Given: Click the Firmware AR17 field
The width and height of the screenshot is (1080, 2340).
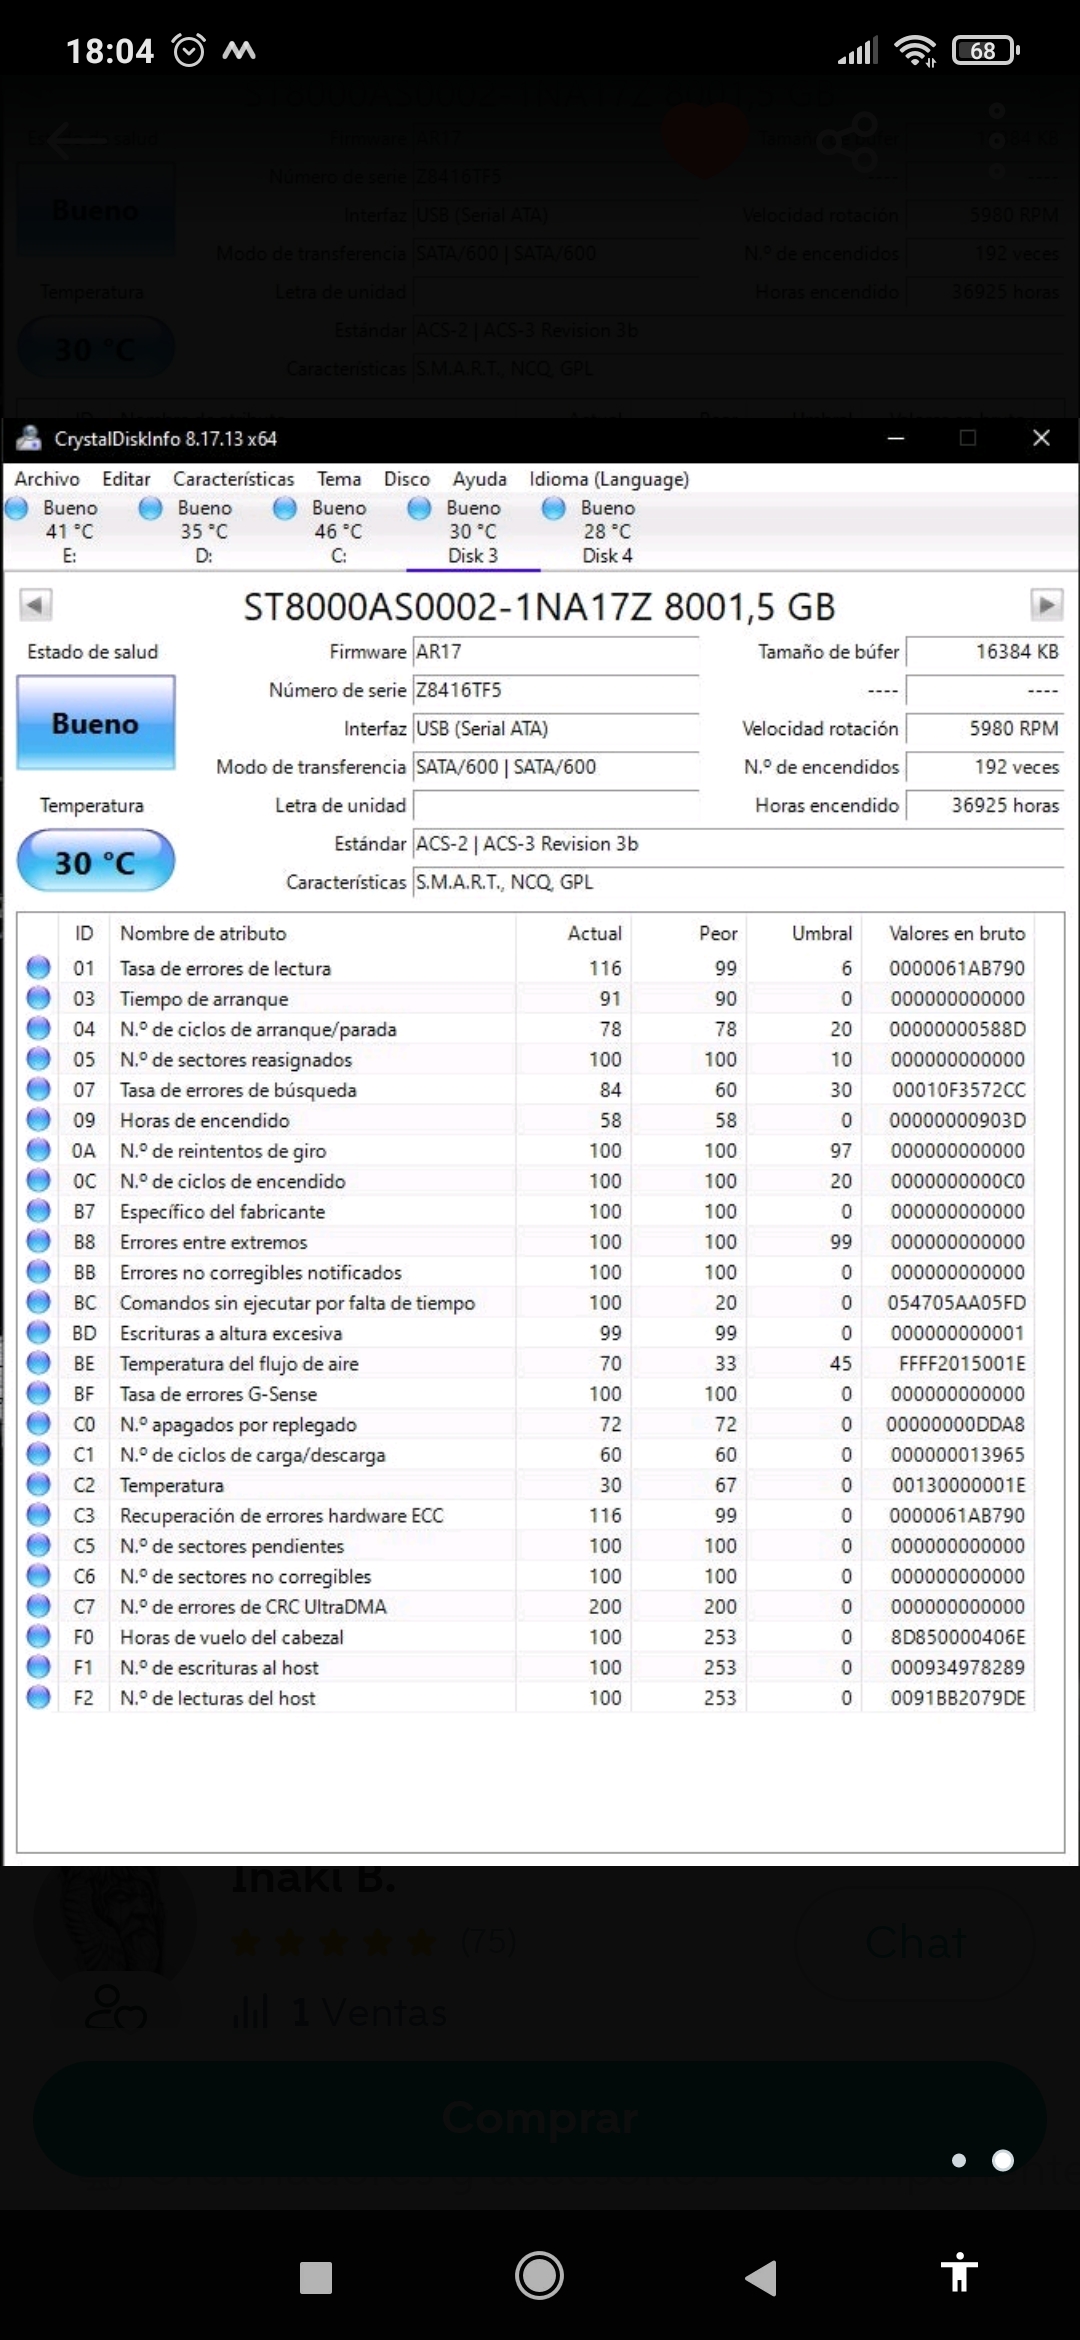Looking at the screenshot, I should click(555, 652).
